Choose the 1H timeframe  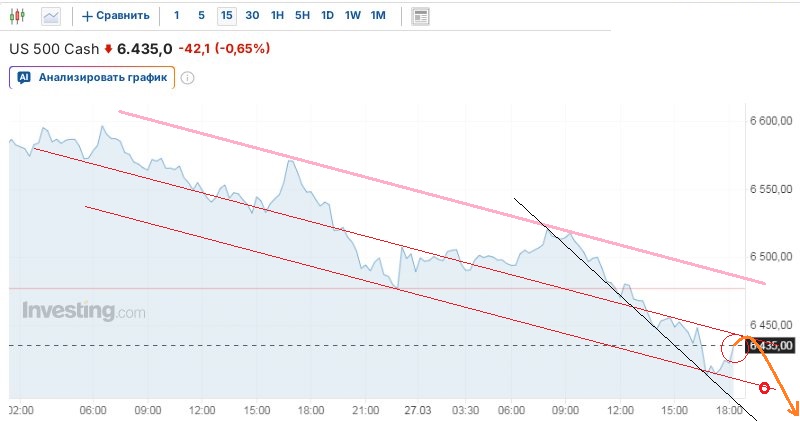pos(277,16)
